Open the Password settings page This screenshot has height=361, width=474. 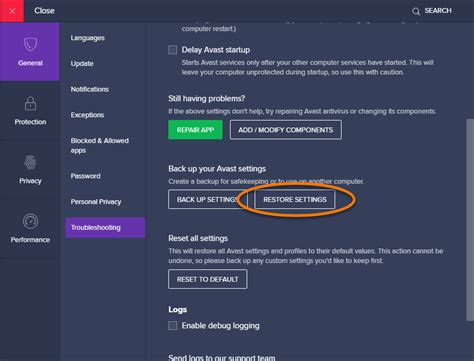(x=85, y=176)
